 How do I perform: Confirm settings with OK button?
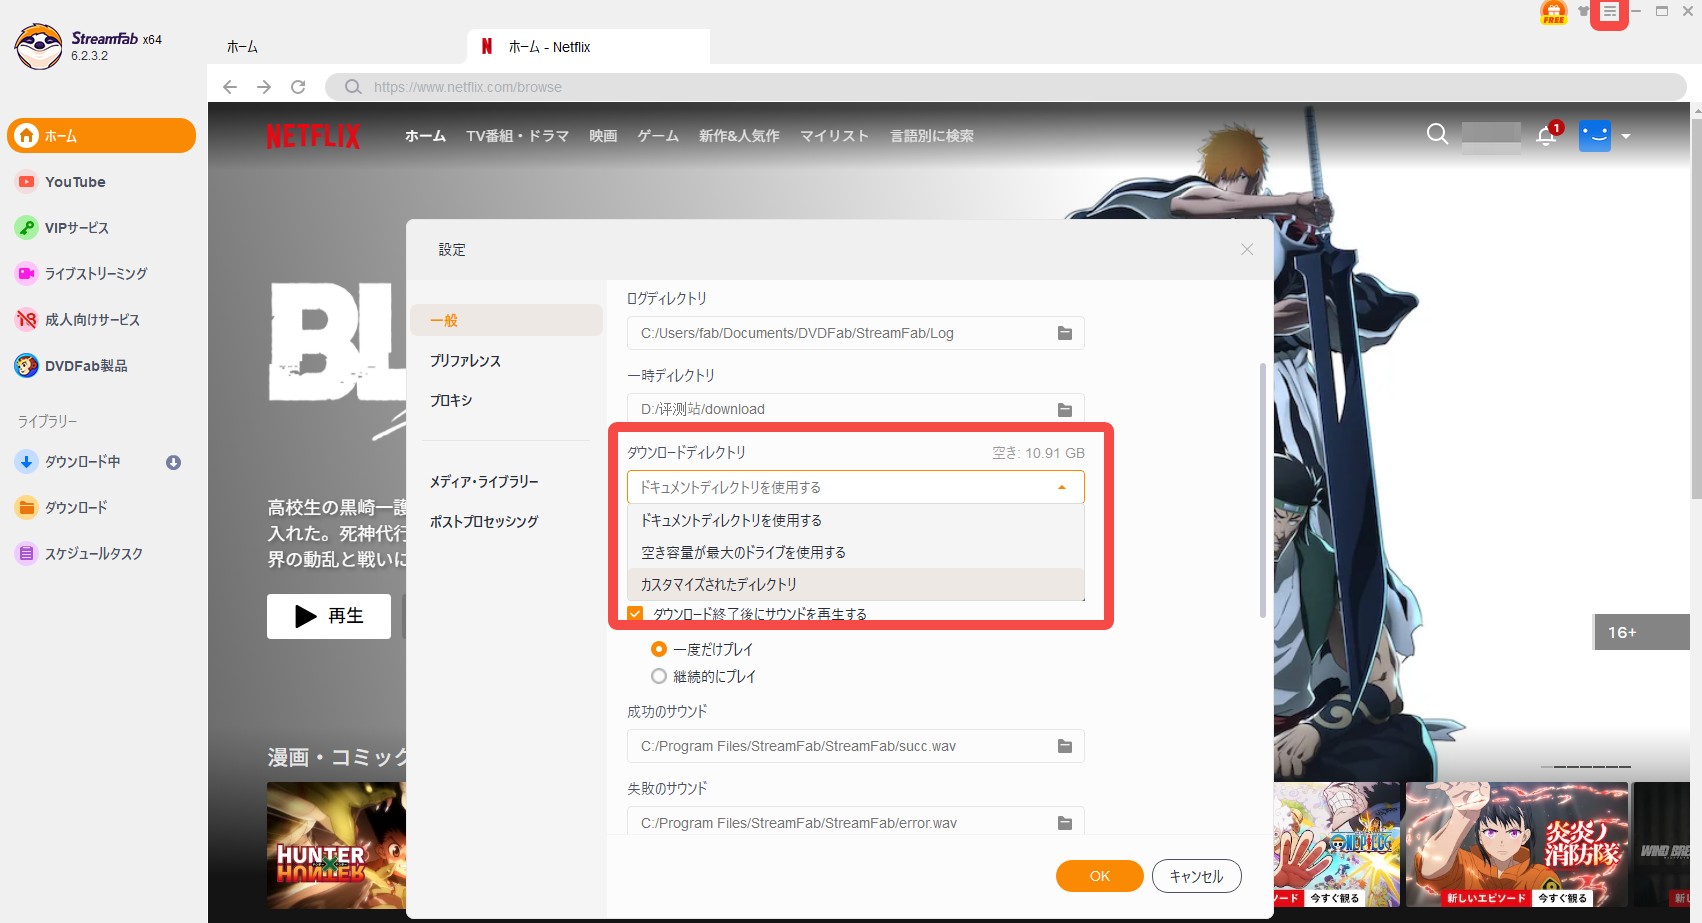pyautogui.click(x=1100, y=876)
